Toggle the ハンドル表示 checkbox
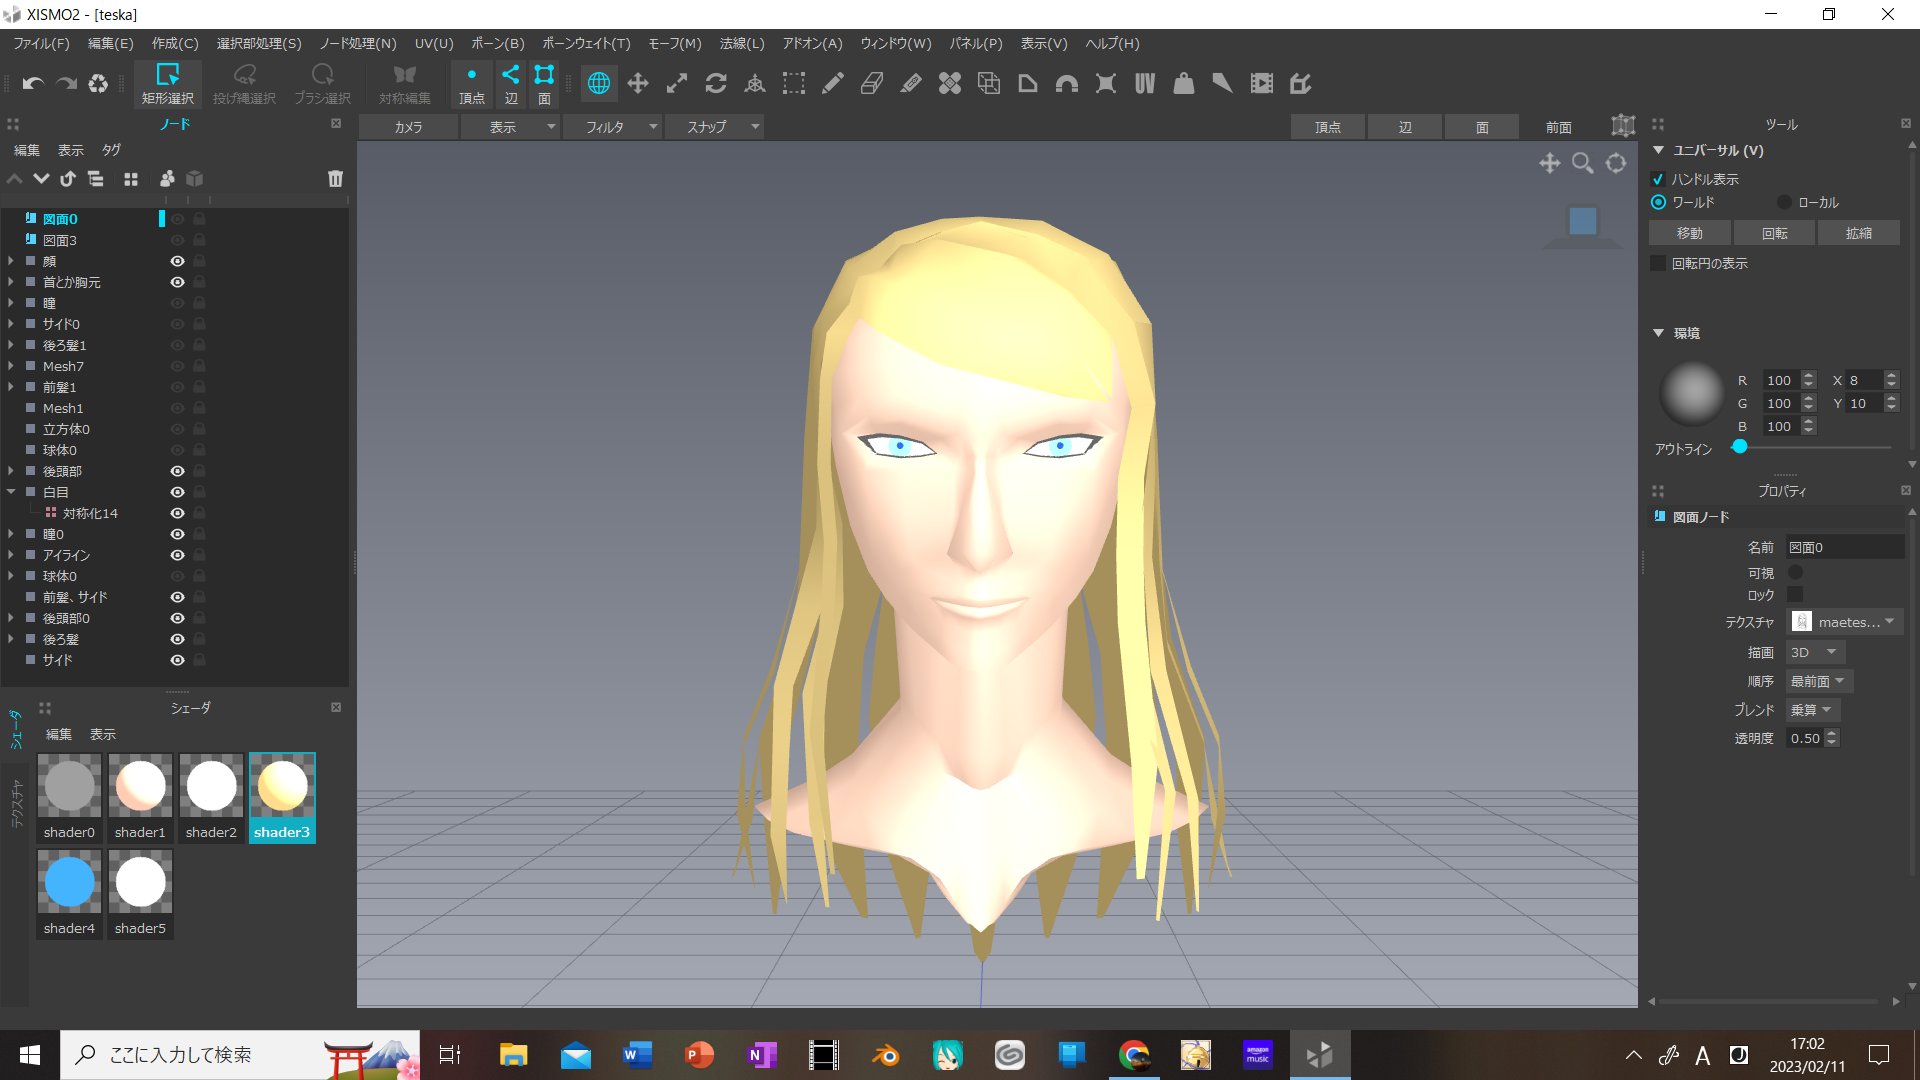 tap(1658, 179)
